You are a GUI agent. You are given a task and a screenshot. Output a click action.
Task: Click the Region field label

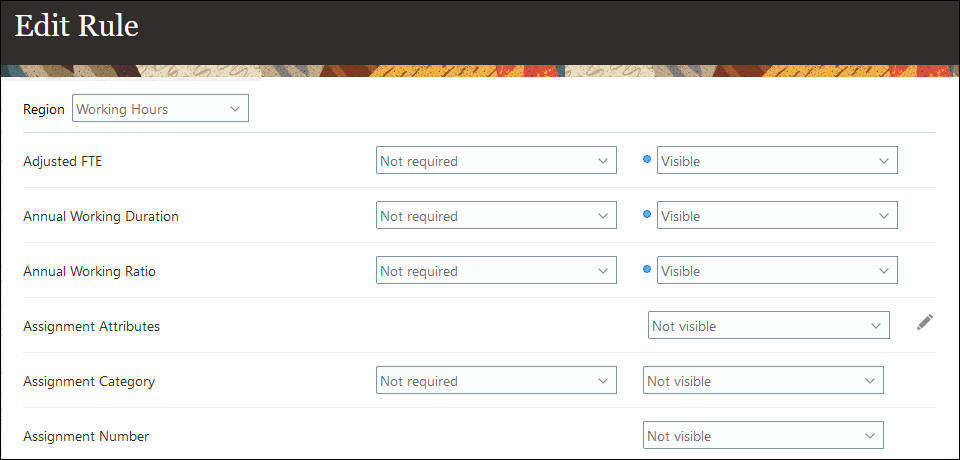(x=44, y=109)
